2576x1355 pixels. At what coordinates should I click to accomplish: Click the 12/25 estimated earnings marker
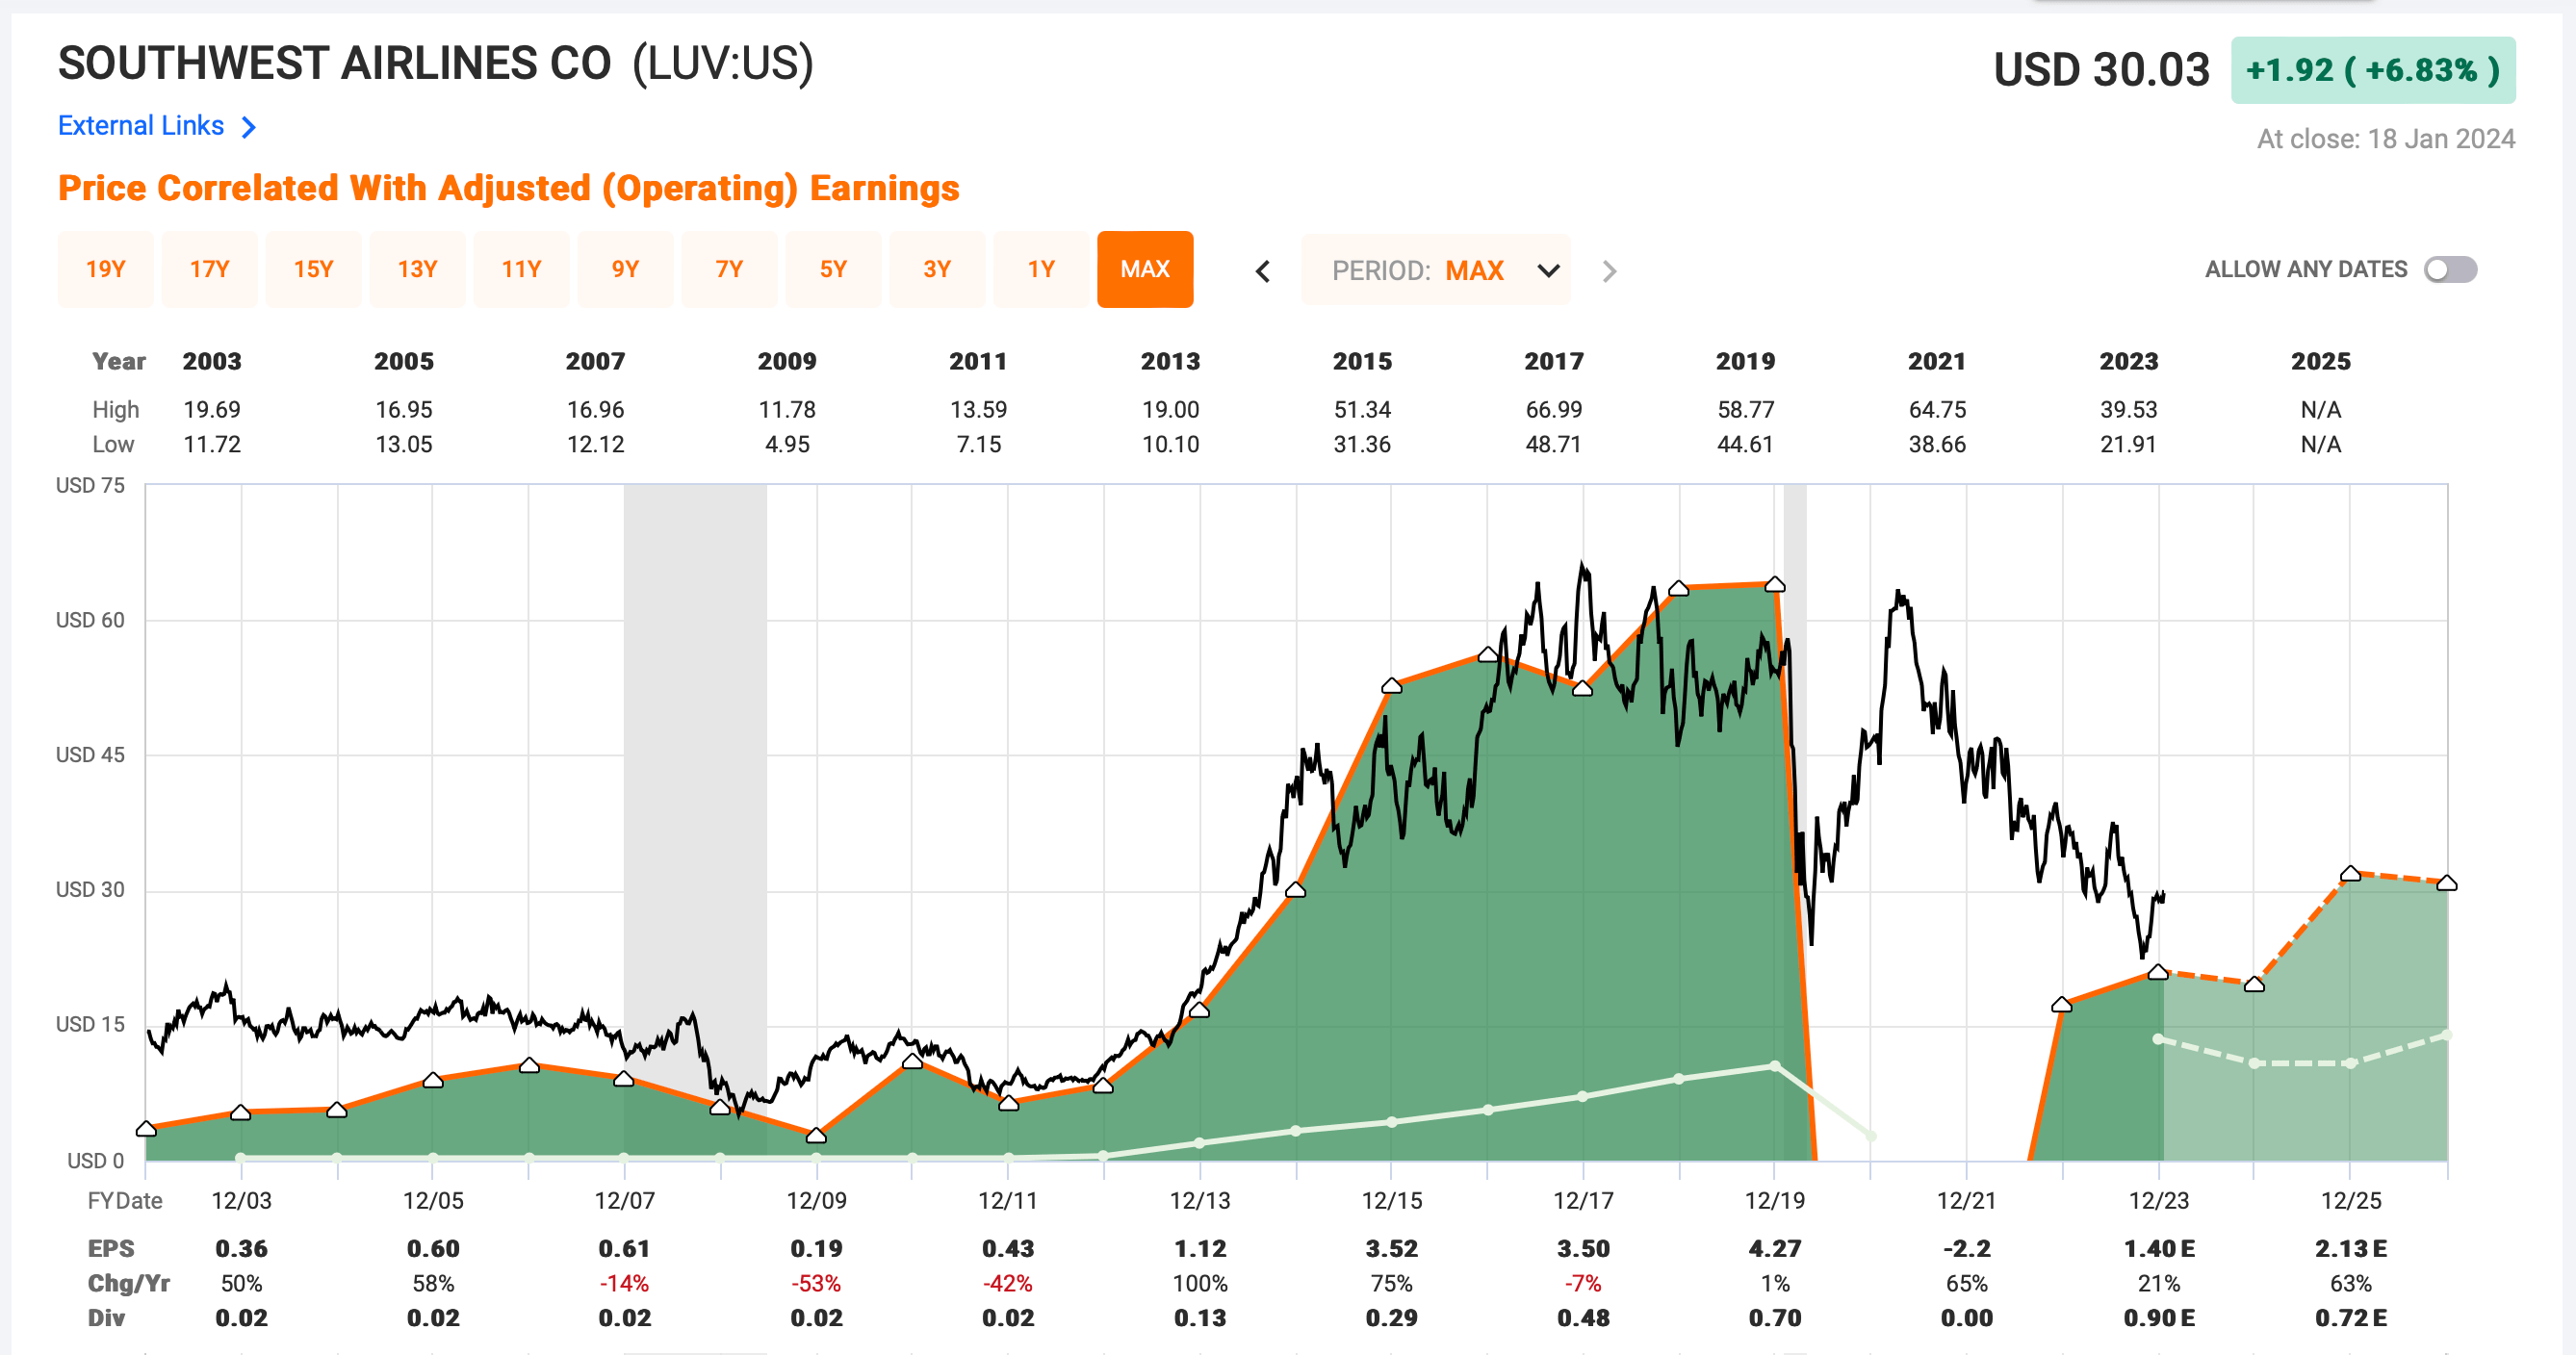[2351, 874]
